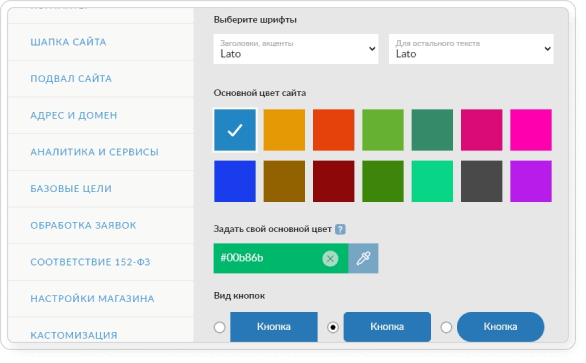Open the headings font dropdown (Lato)

coord(296,49)
